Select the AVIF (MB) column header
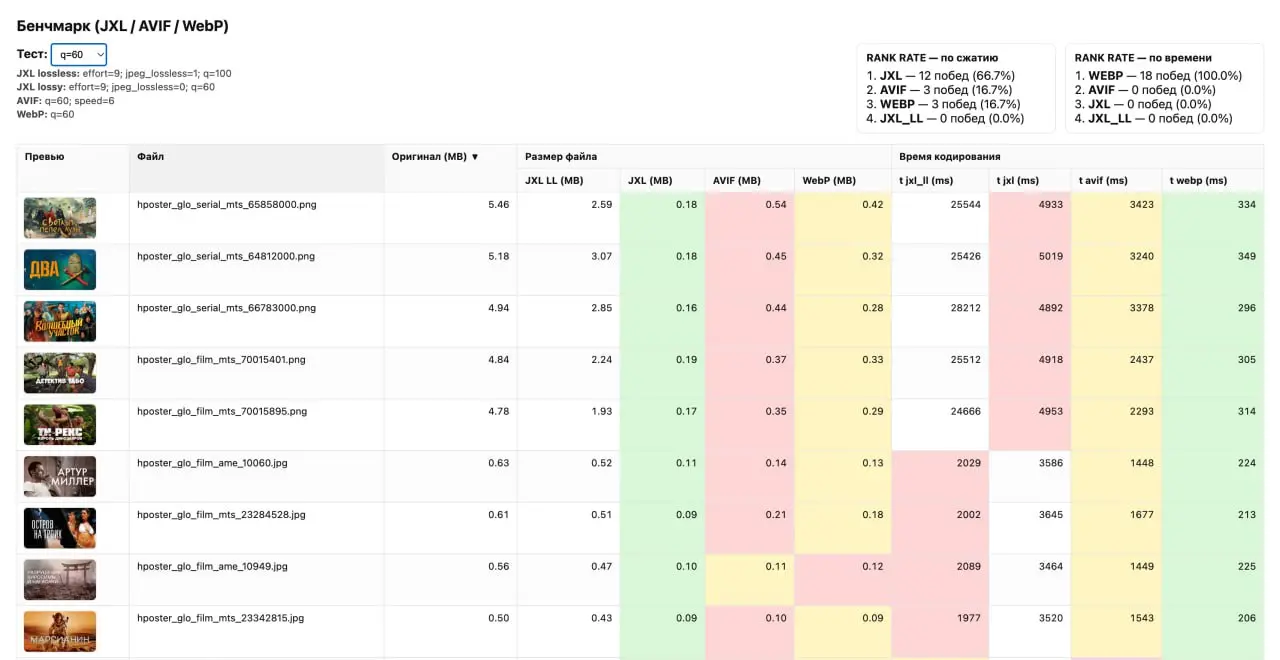The width and height of the screenshot is (1280, 660). coord(737,181)
